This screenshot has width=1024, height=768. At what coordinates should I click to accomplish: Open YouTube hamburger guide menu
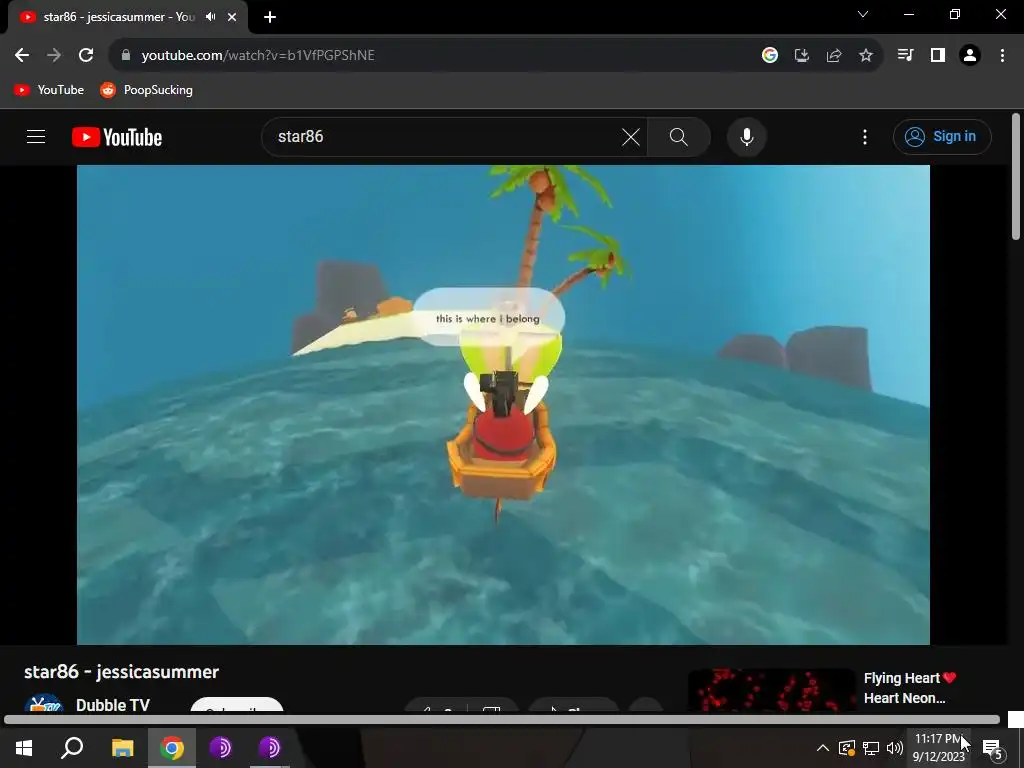click(x=36, y=136)
